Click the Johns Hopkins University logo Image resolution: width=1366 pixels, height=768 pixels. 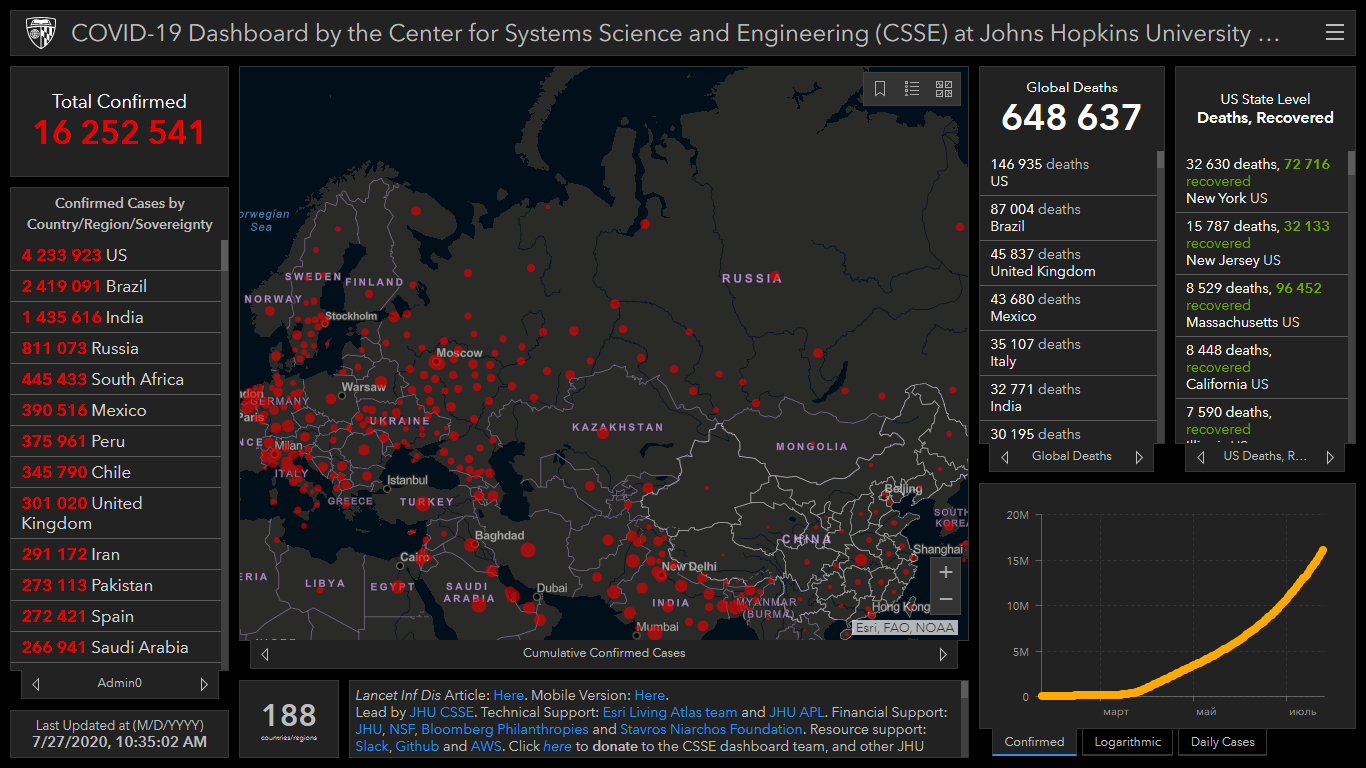pos(40,33)
